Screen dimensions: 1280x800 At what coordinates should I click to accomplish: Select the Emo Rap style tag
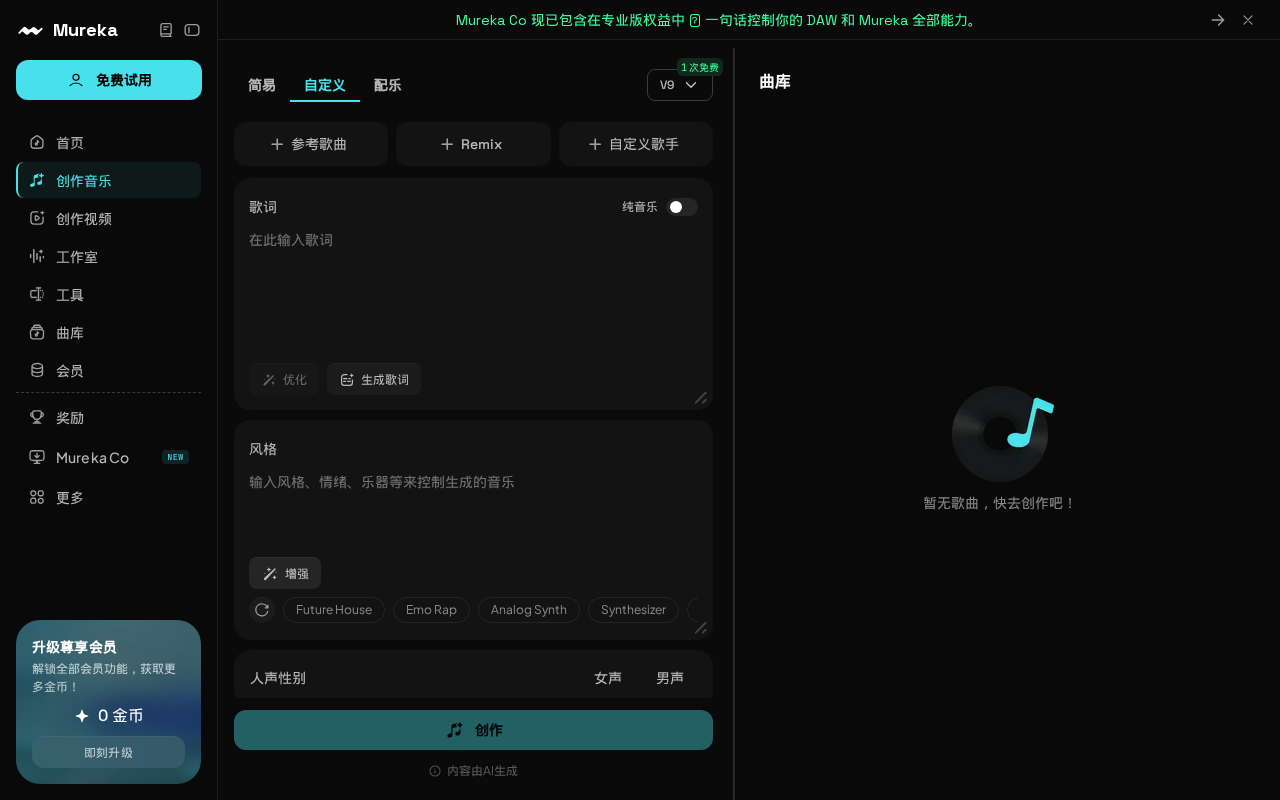coord(431,610)
